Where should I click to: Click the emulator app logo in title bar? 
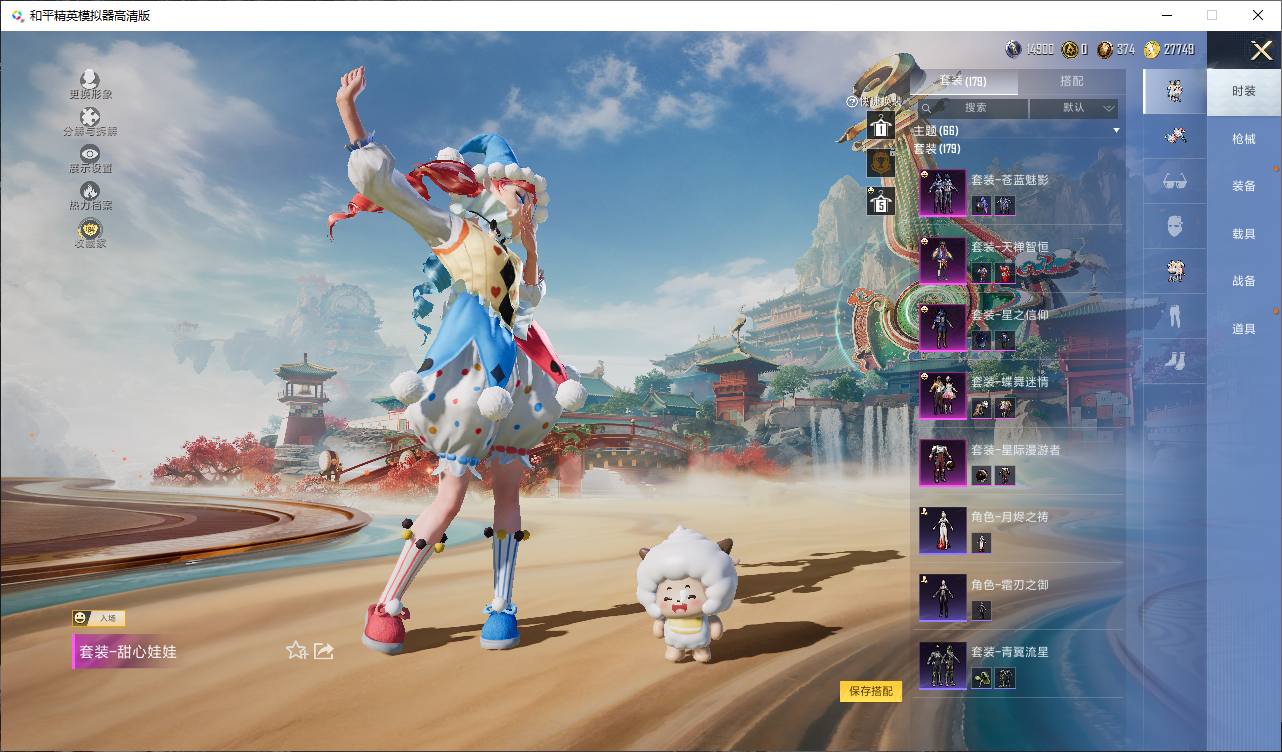pyautogui.click(x=17, y=15)
